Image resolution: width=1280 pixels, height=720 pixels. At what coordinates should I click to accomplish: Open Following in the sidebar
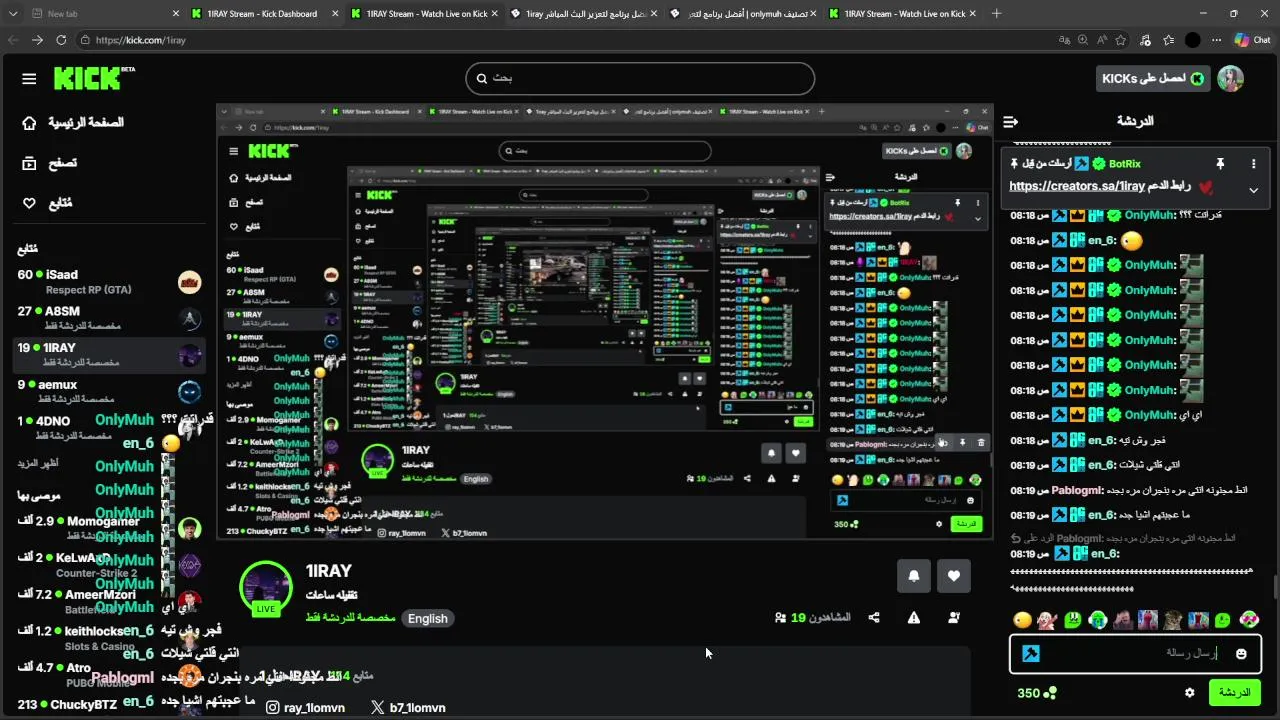pyautogui.click(x=48, y=203)
